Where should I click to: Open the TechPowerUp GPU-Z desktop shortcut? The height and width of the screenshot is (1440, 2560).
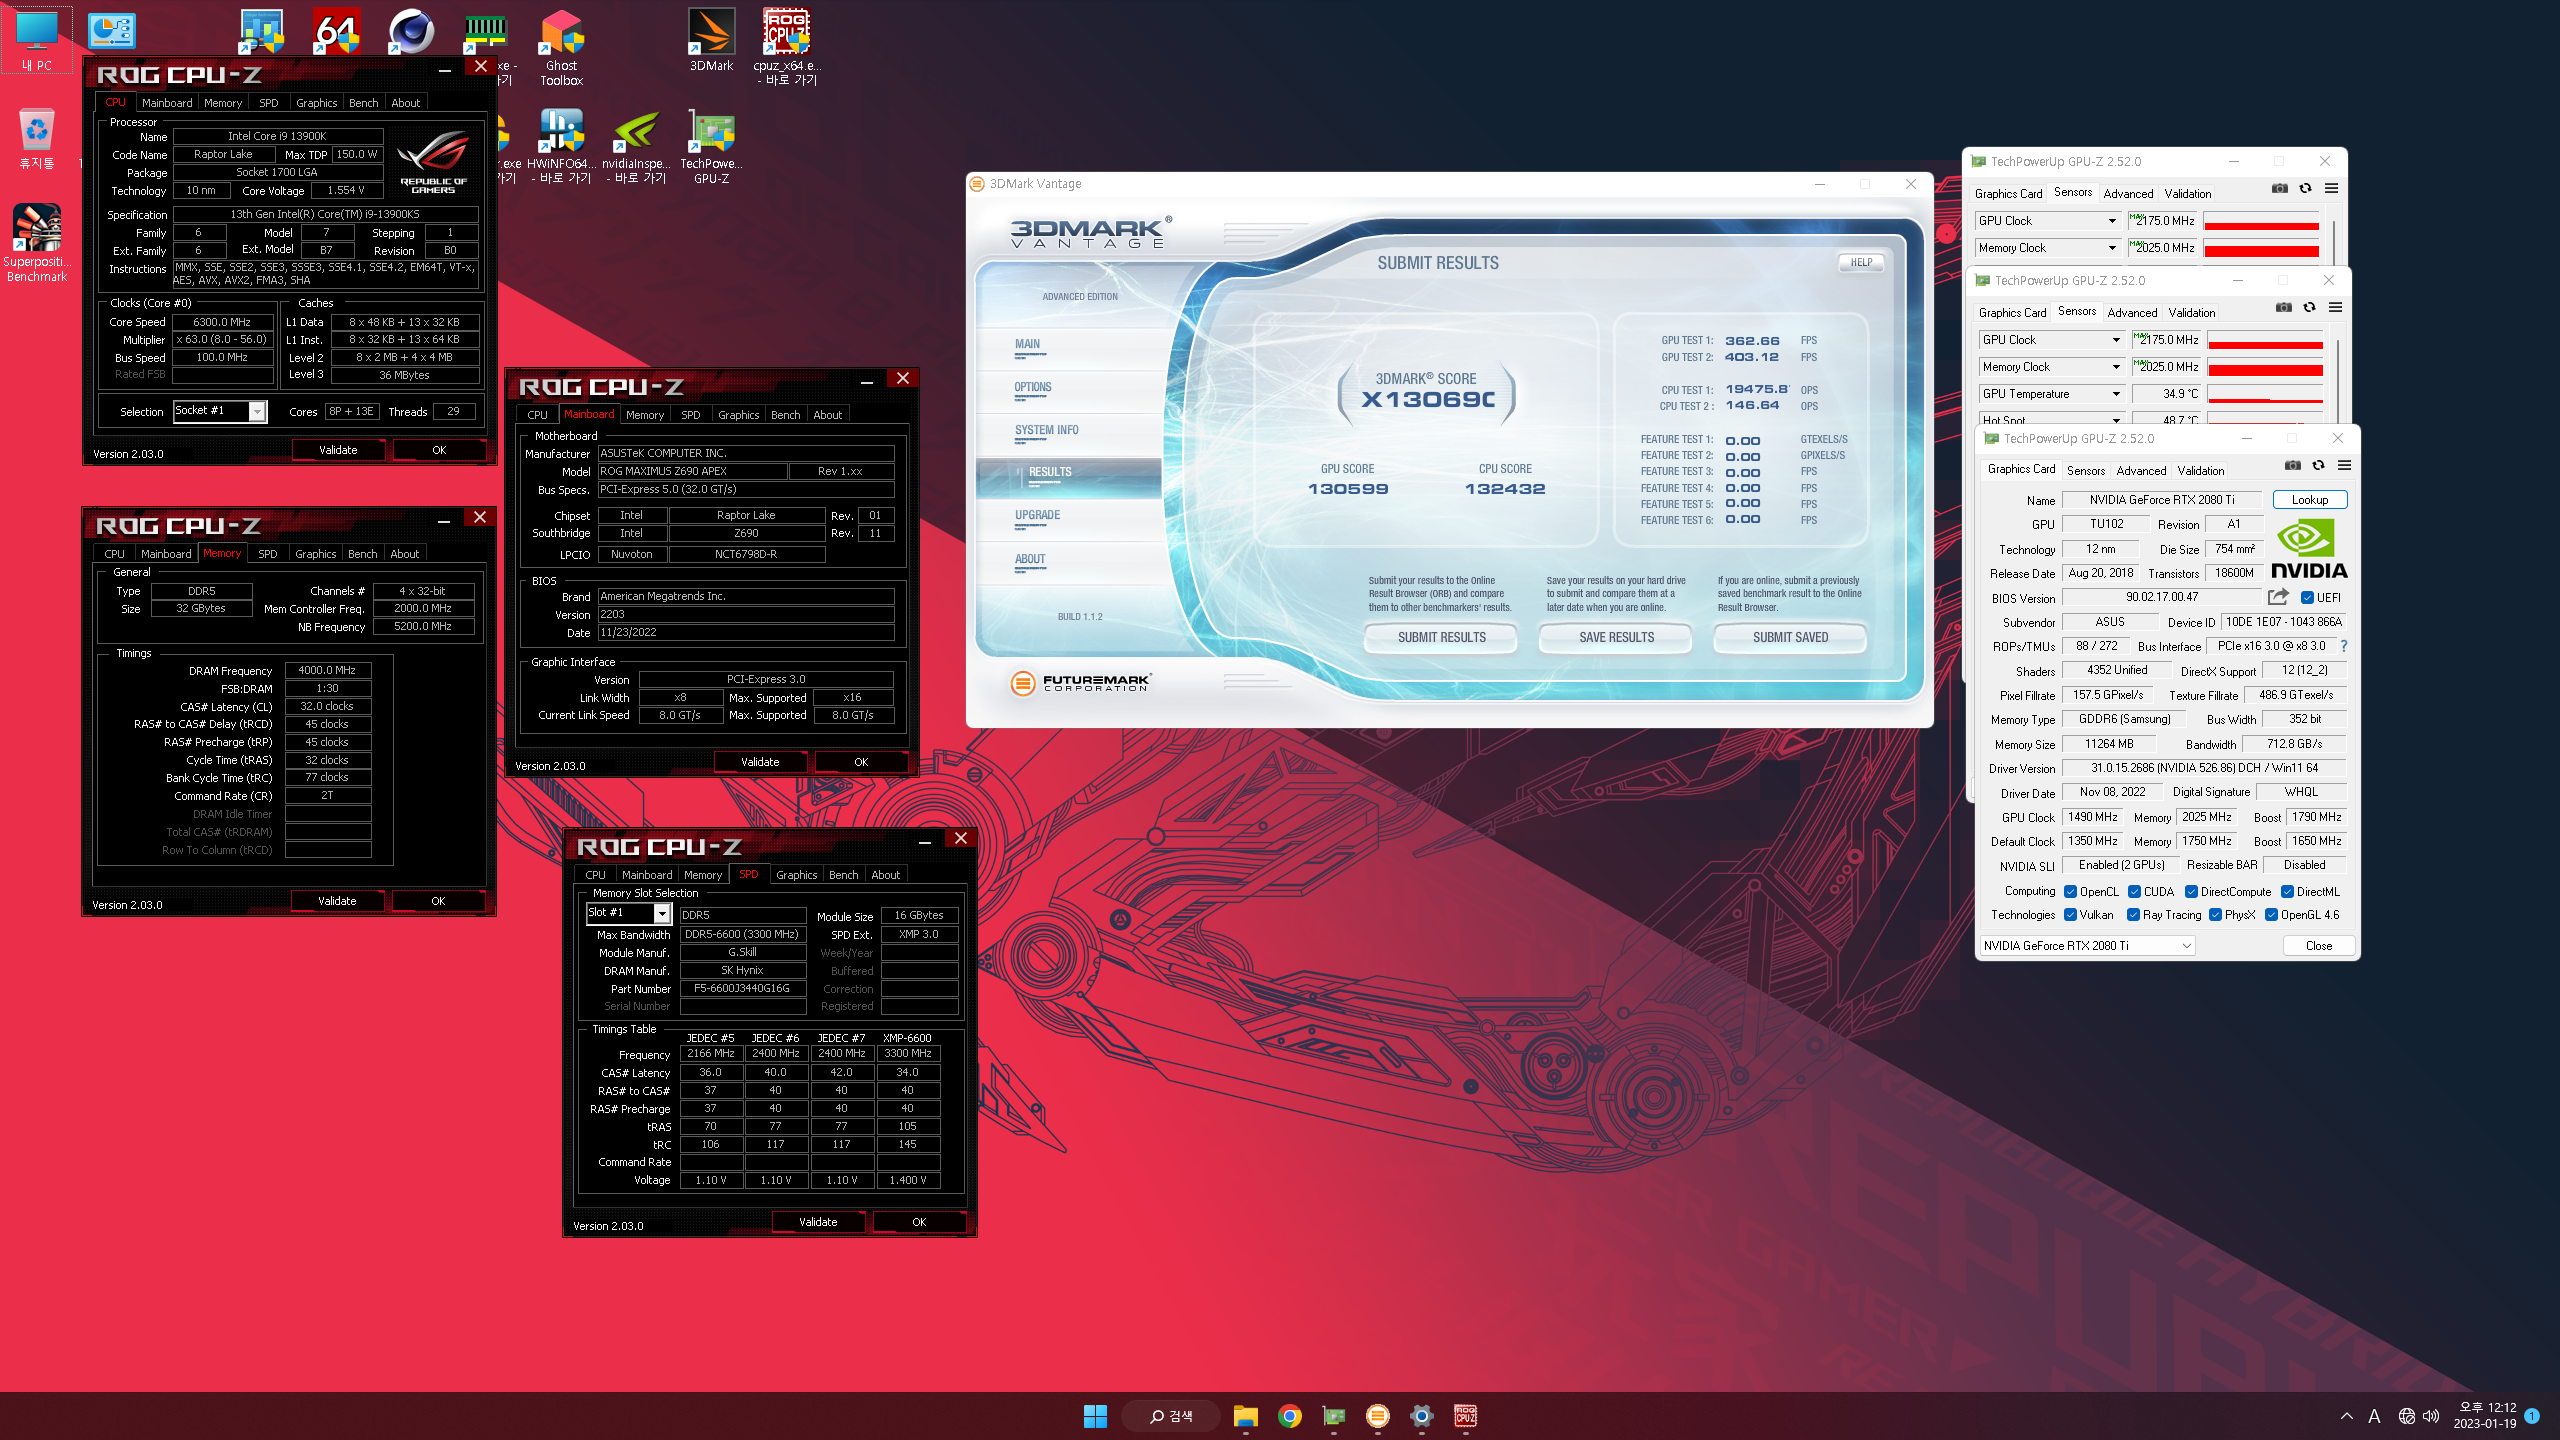711,146
